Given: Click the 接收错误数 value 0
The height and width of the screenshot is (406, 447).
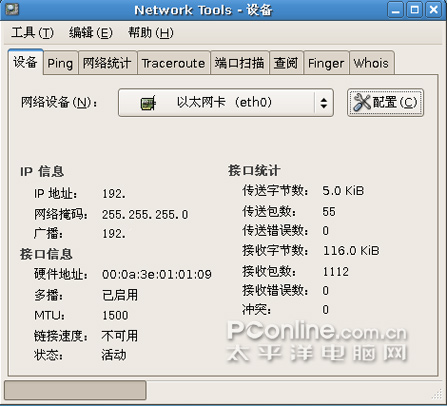Looking at the screenshot, I should coord(326,291).
